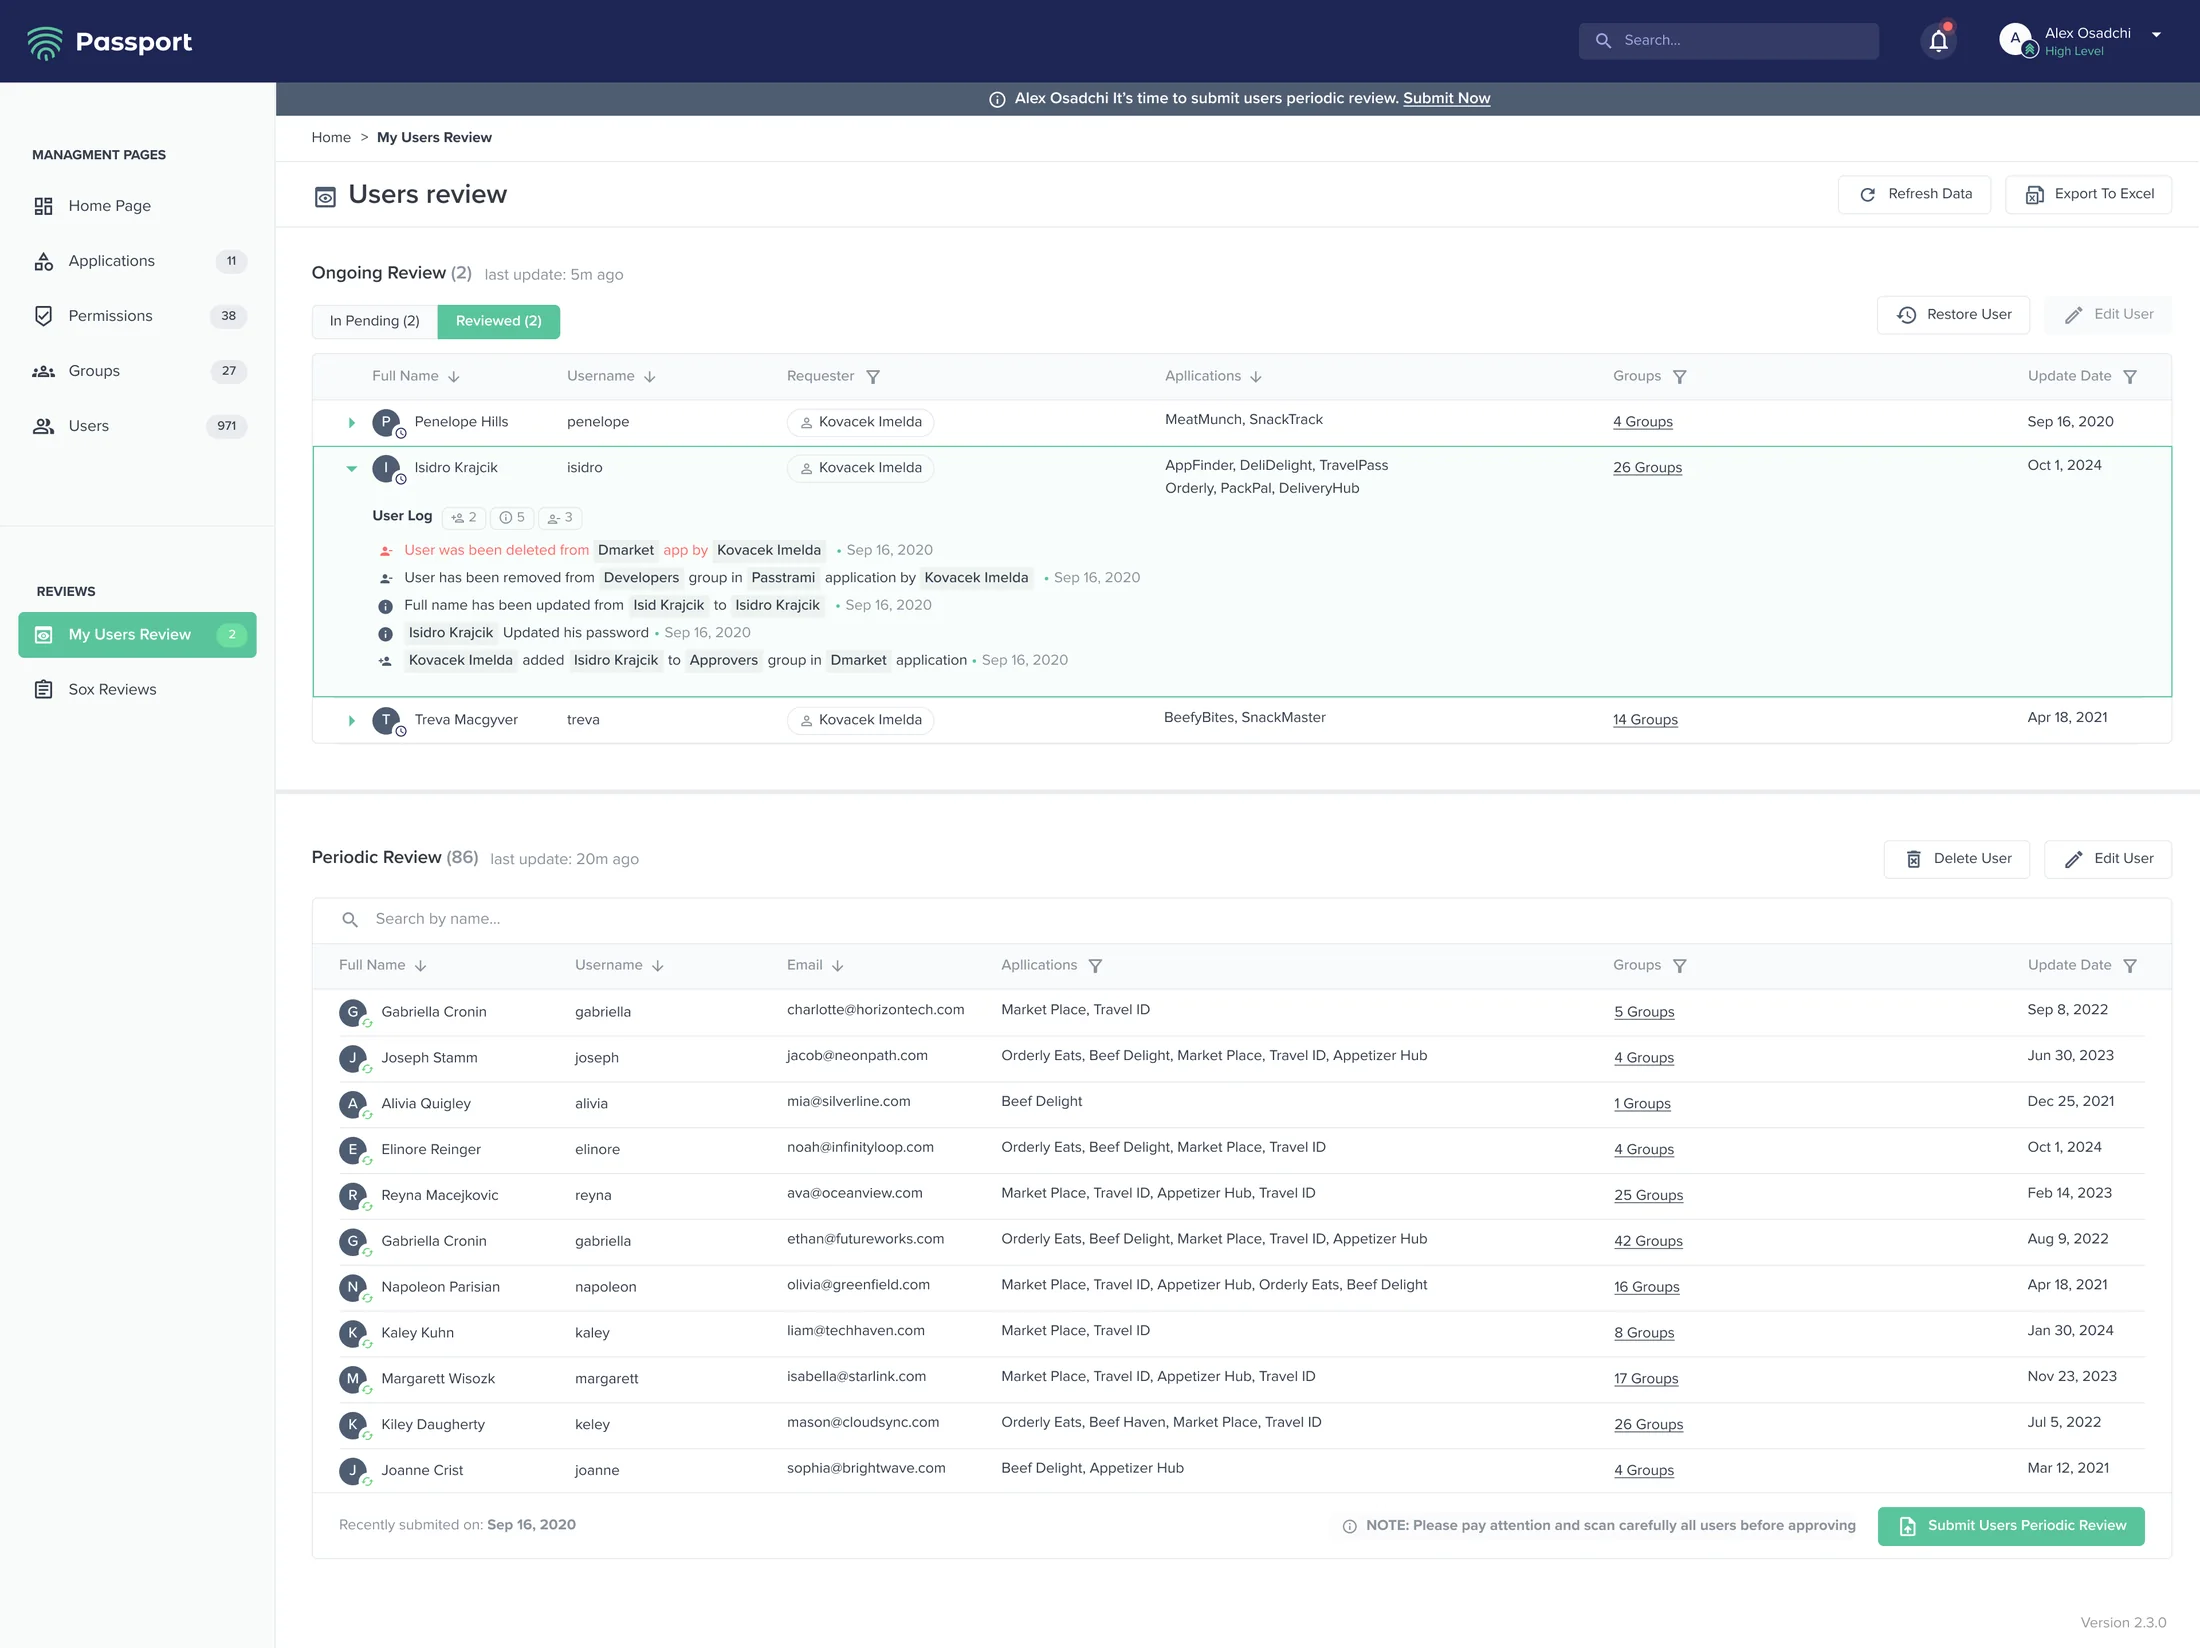Click the info log counter showing 5
Viewport: 2200px width, 1648px height.
coord(512,518)
